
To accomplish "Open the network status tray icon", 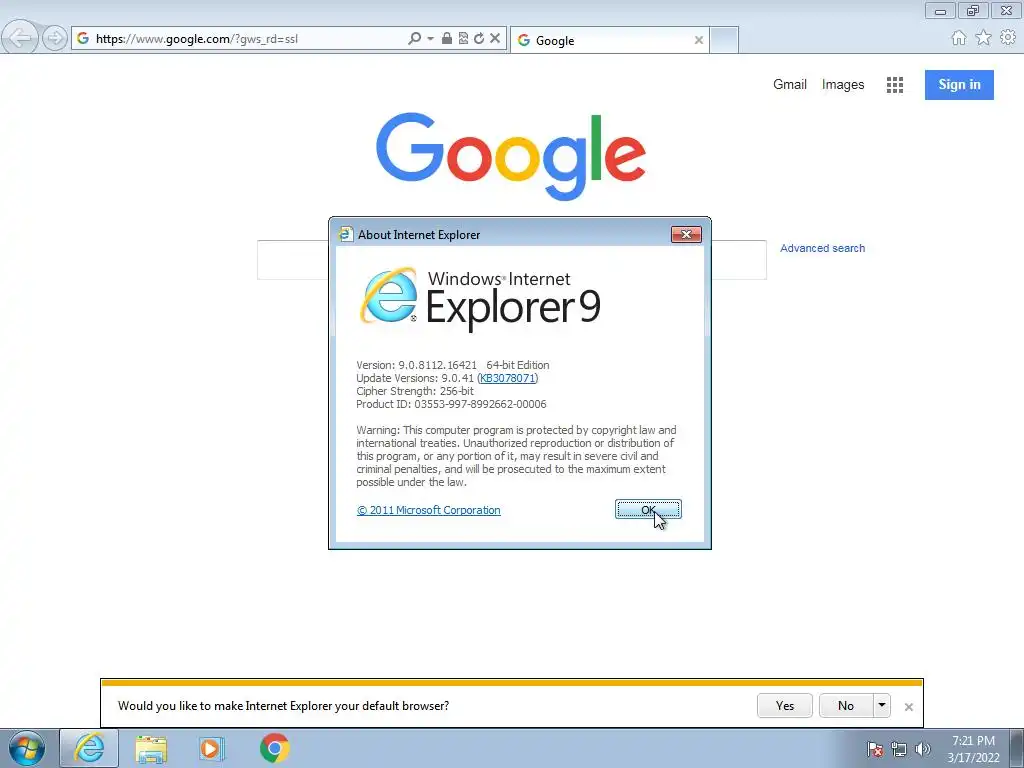I will pyautogui.click(x=899, y=749).
